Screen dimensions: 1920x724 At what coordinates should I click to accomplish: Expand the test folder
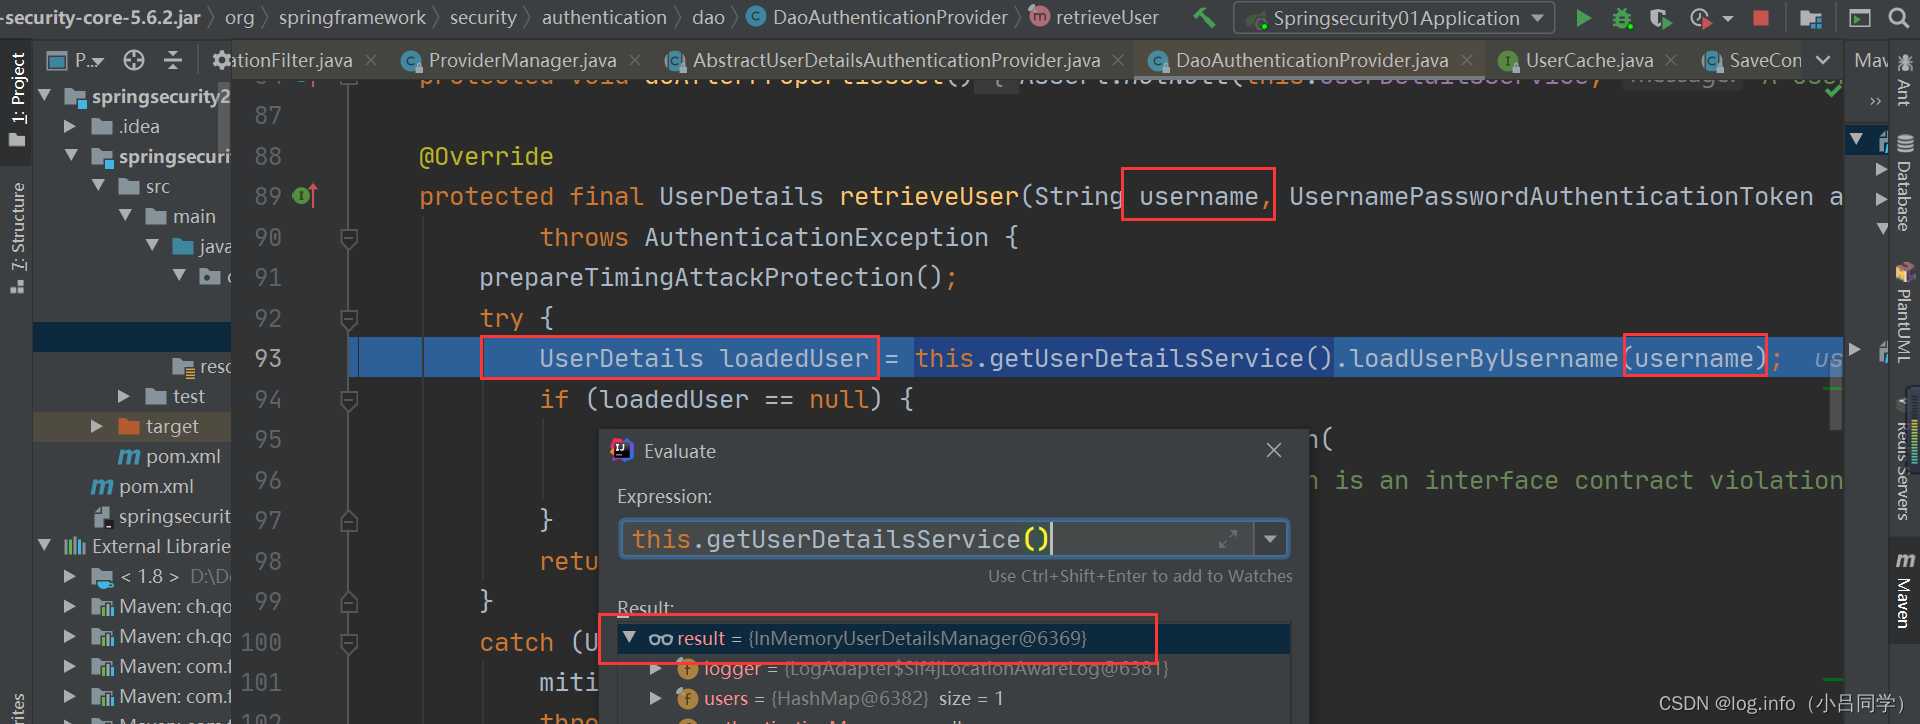[x=124, y=396]
